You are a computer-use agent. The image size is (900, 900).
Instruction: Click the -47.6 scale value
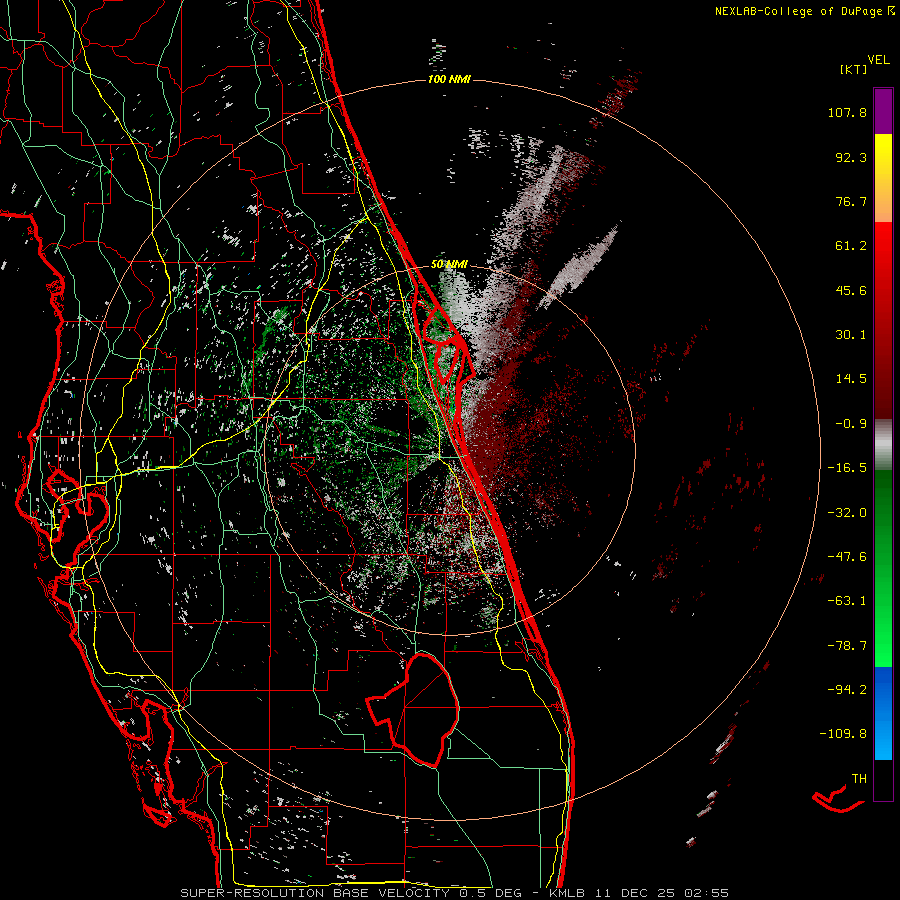click(847, 557)
